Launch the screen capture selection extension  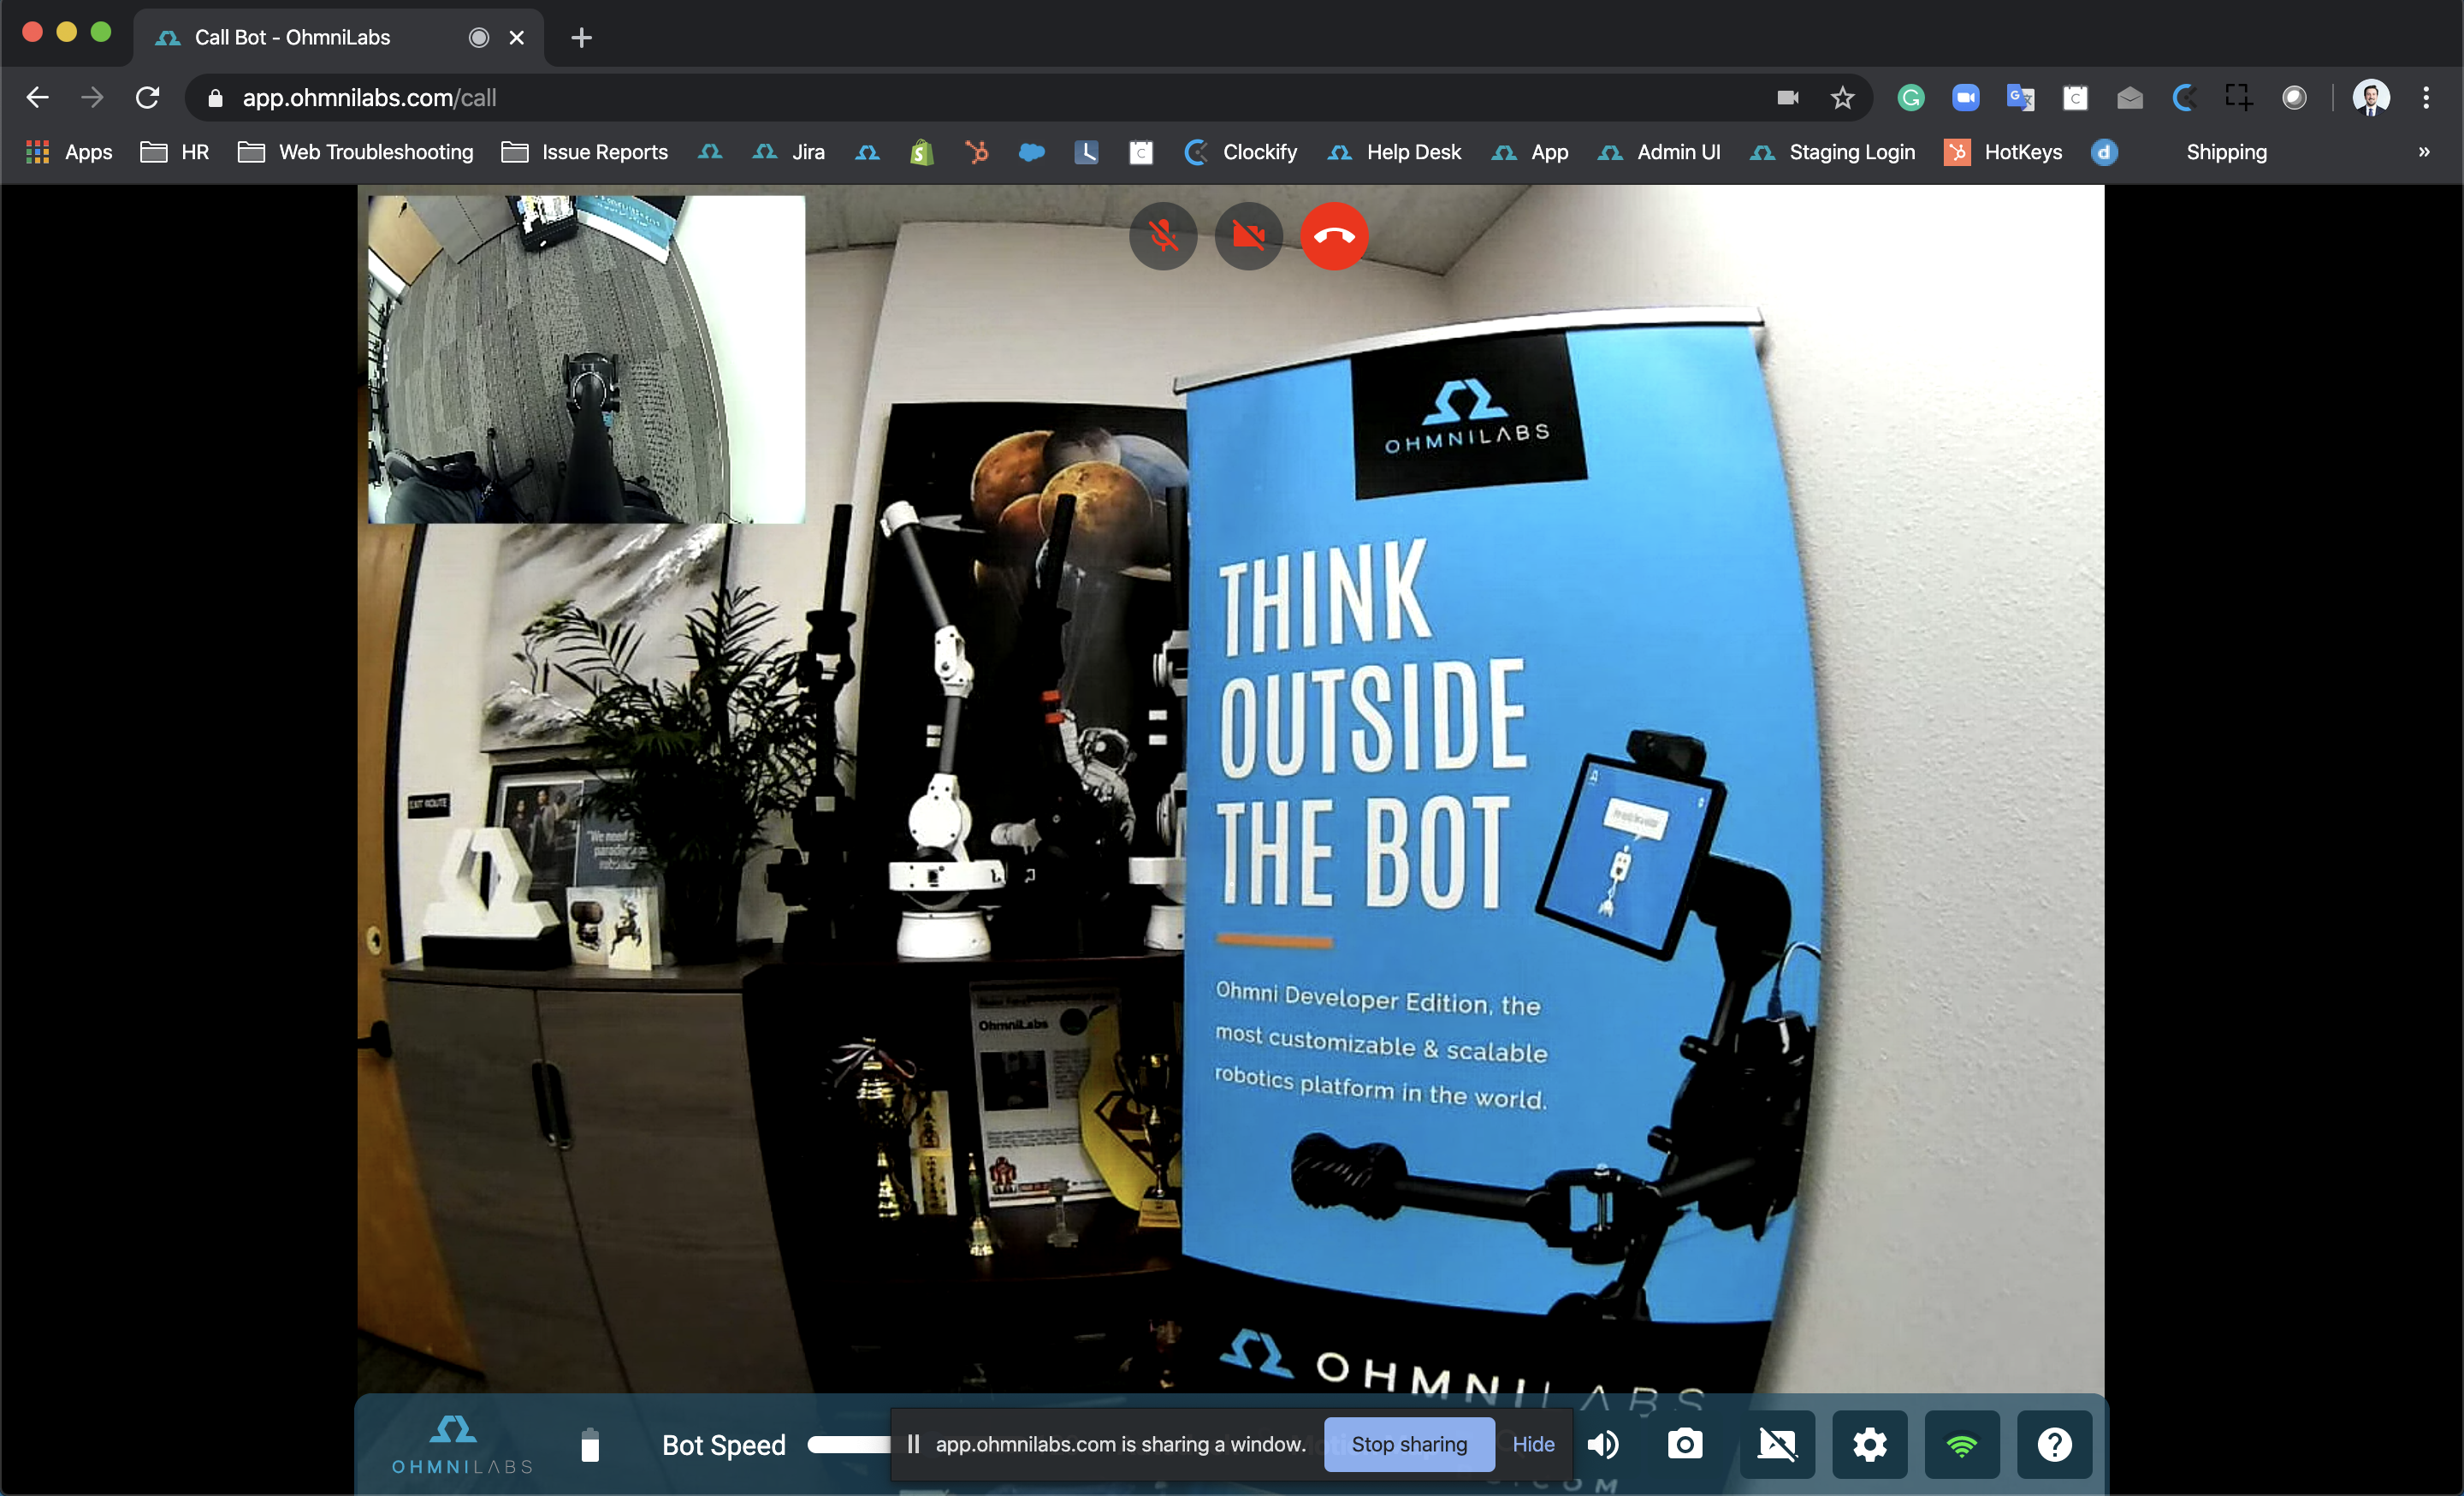click(2239, 97)
